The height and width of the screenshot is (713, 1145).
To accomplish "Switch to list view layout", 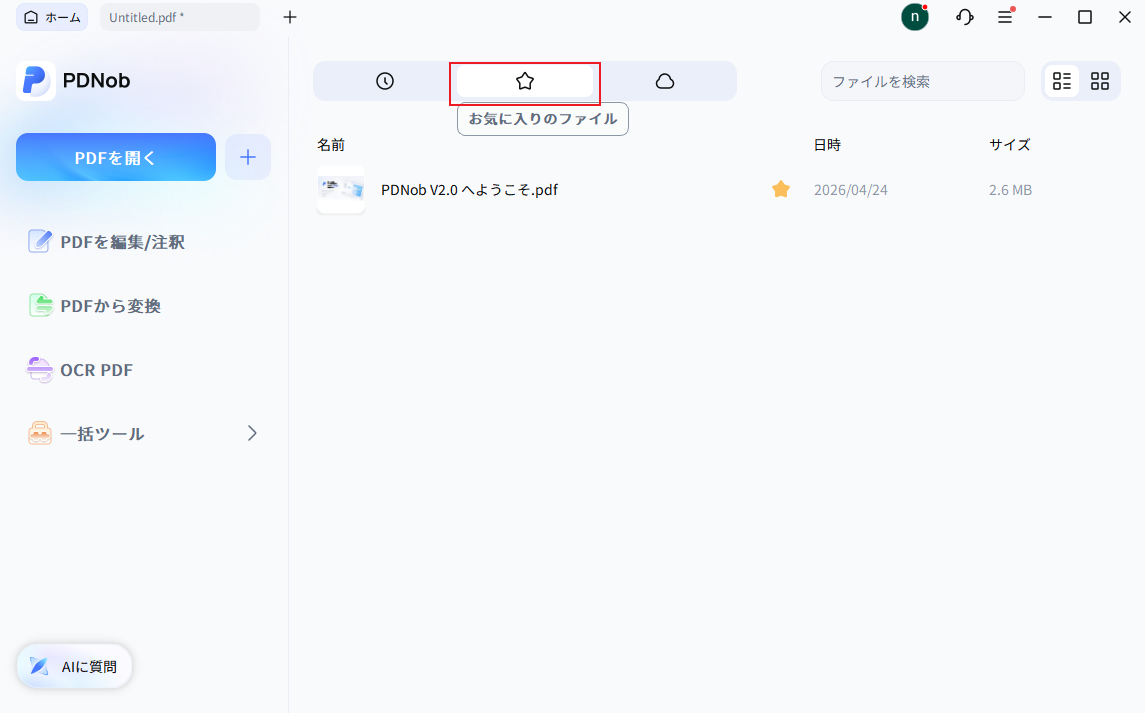I will (1062, 81).
